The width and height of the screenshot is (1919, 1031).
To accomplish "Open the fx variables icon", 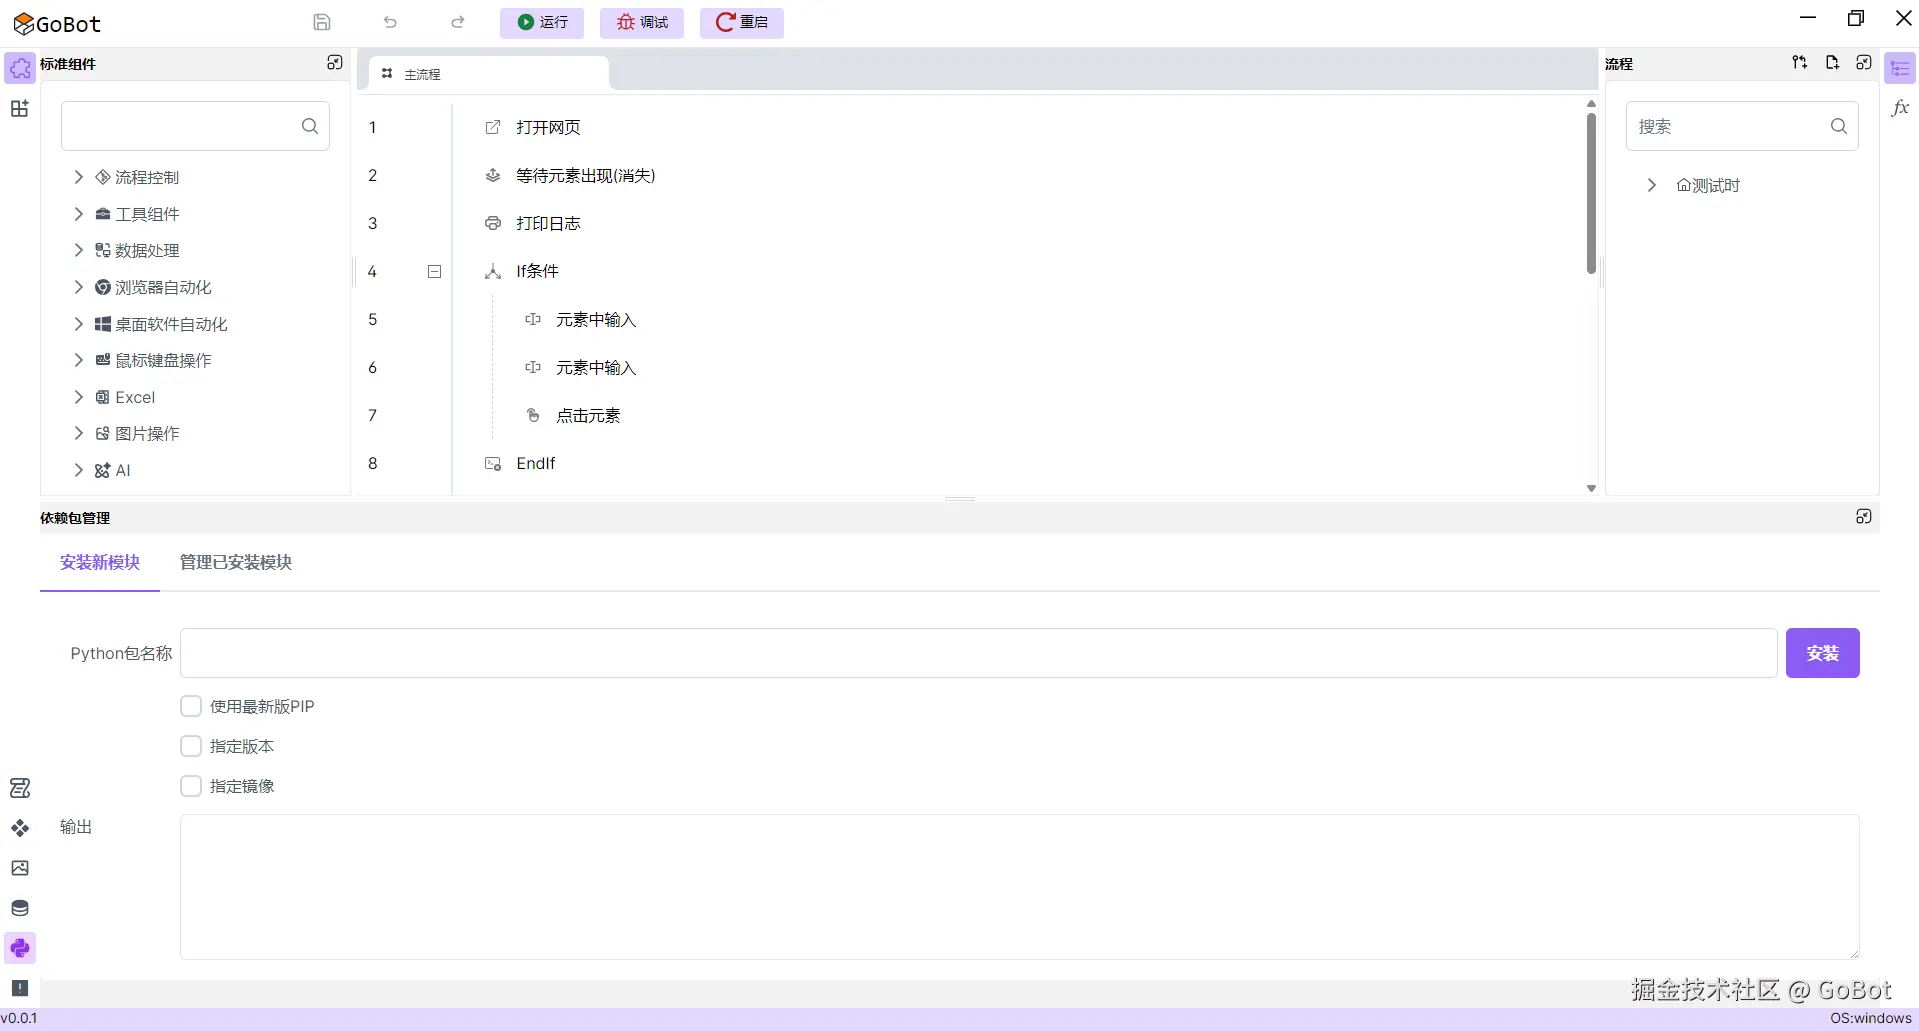I will [x=1900, y=108].
